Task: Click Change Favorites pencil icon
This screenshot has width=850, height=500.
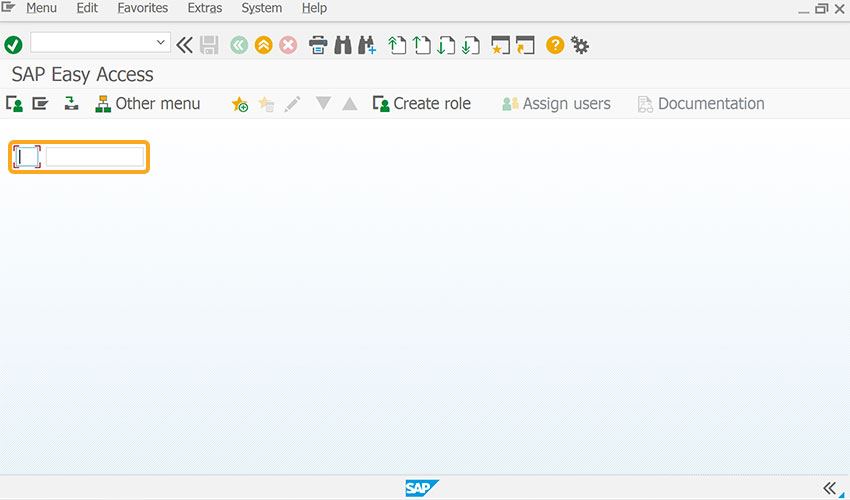Action: [292, 104]
